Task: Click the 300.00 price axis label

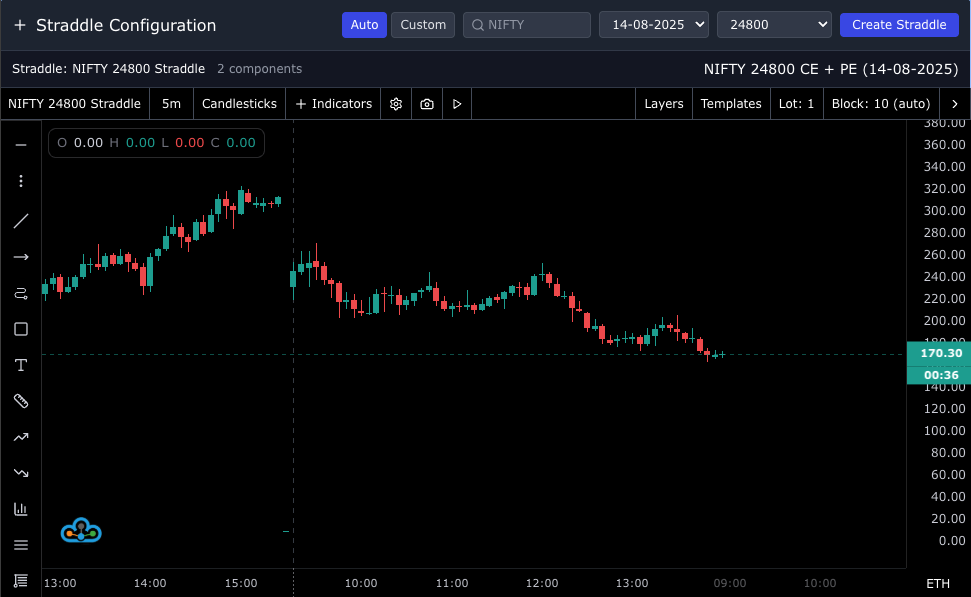Action: point(944,211)
